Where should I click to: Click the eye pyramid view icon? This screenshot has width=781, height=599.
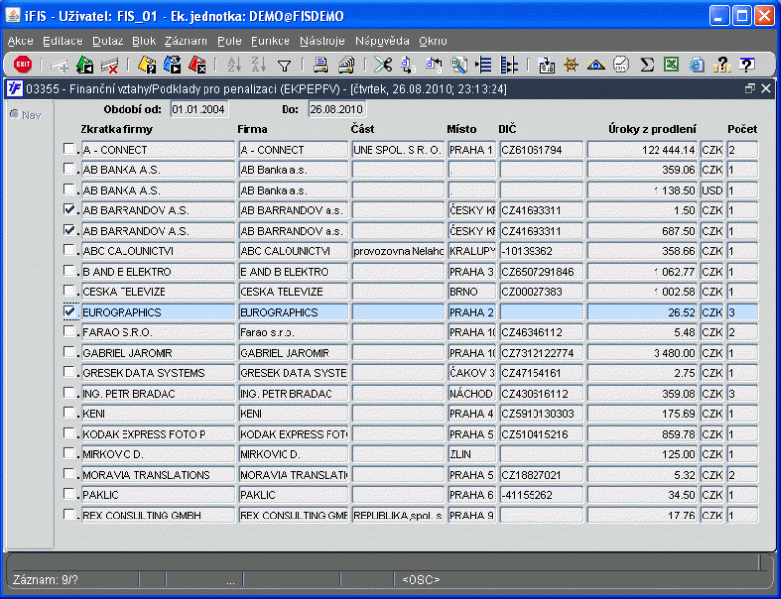tap(596, 65)
